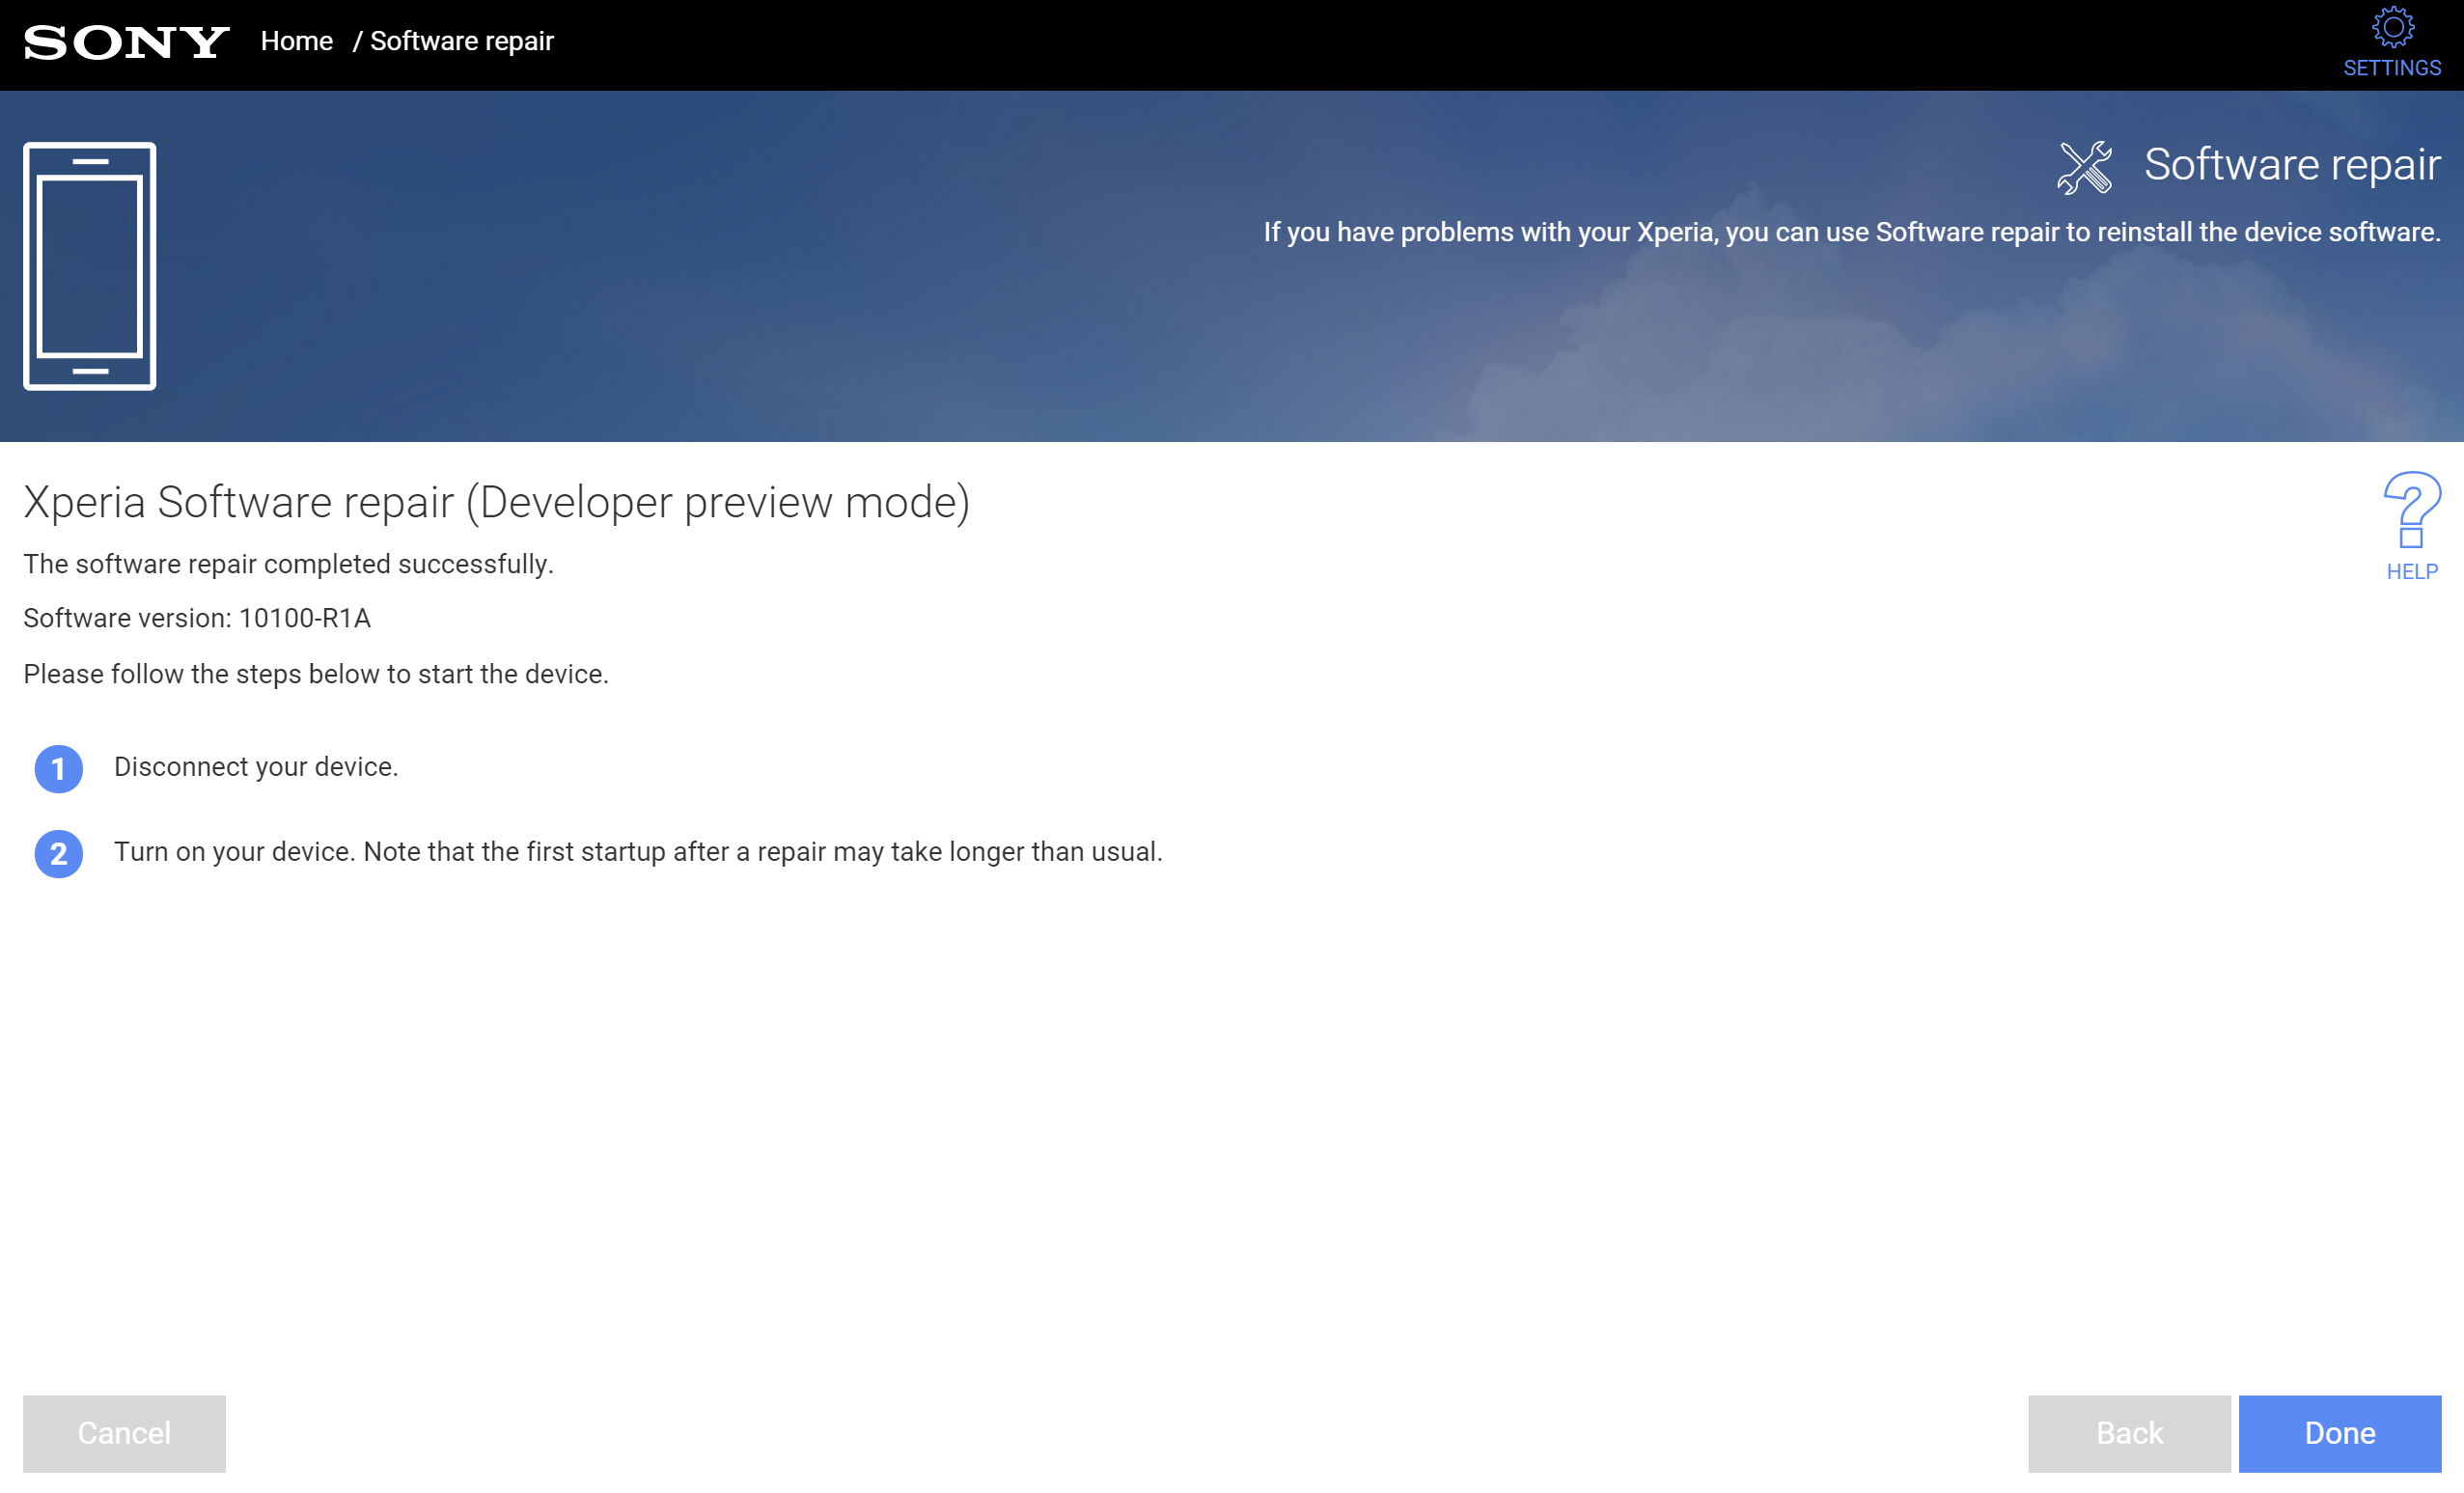Click the Sony logo
The width and height of the screenshot is (2464, 1493).
click(x=126, y=42)
